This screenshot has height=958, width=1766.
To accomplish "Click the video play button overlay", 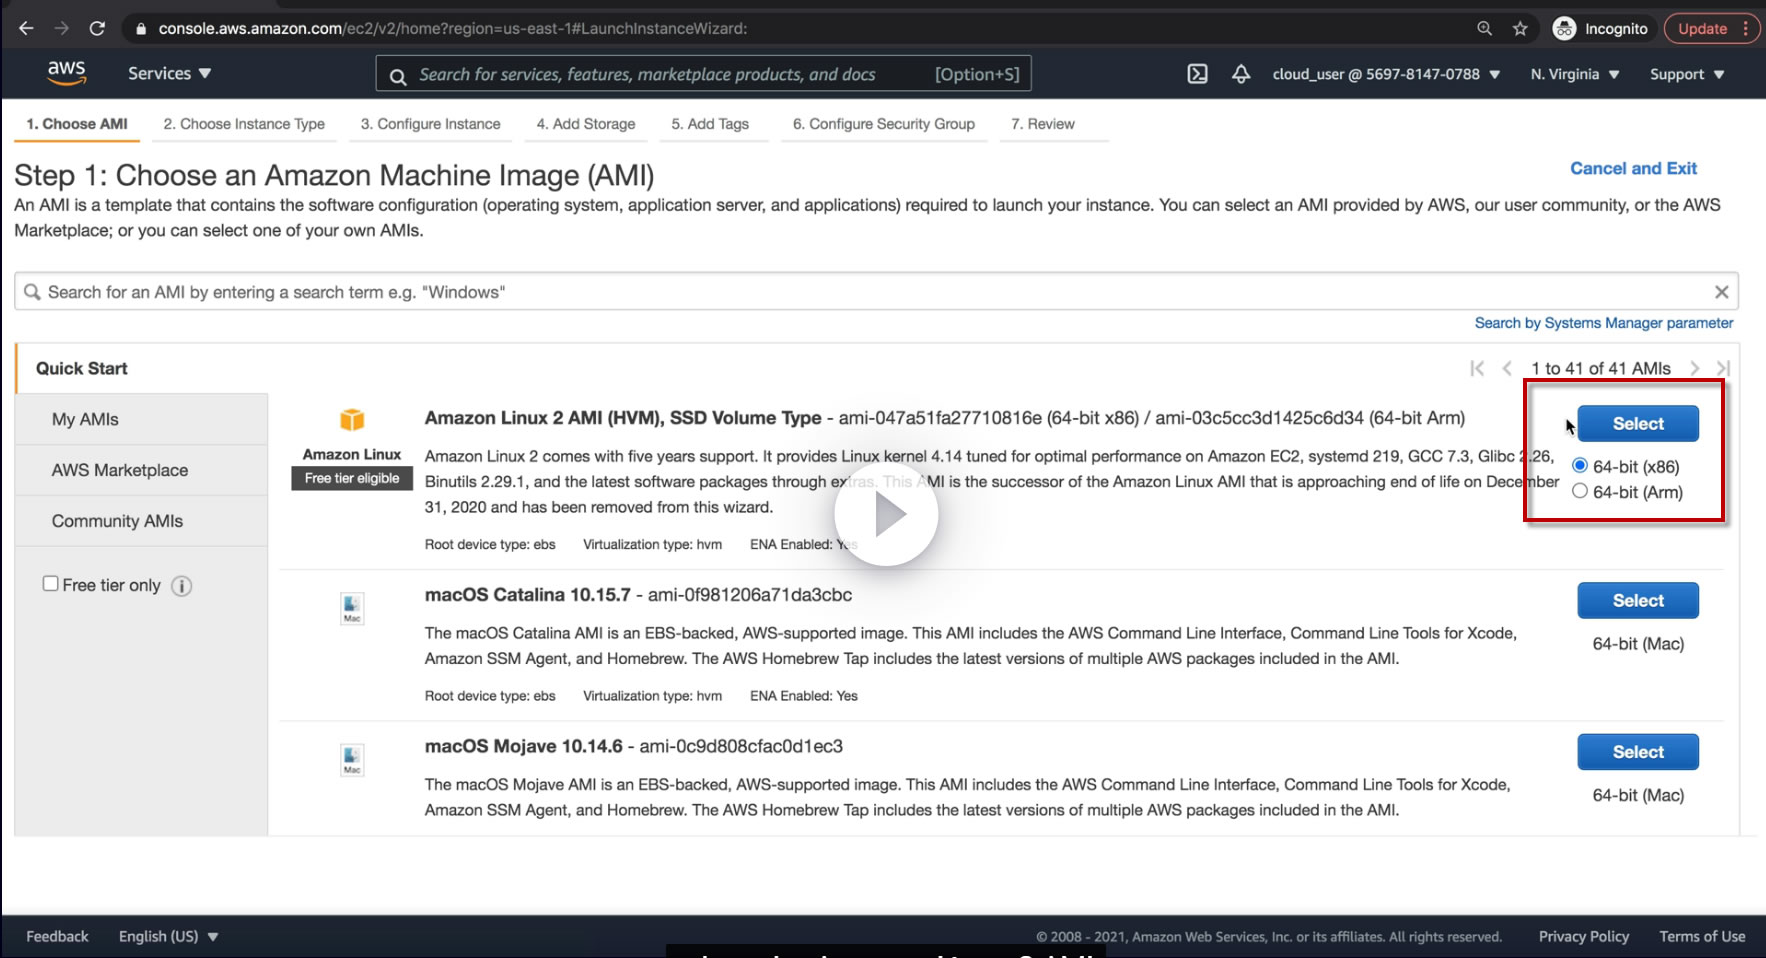I will 886,515.
